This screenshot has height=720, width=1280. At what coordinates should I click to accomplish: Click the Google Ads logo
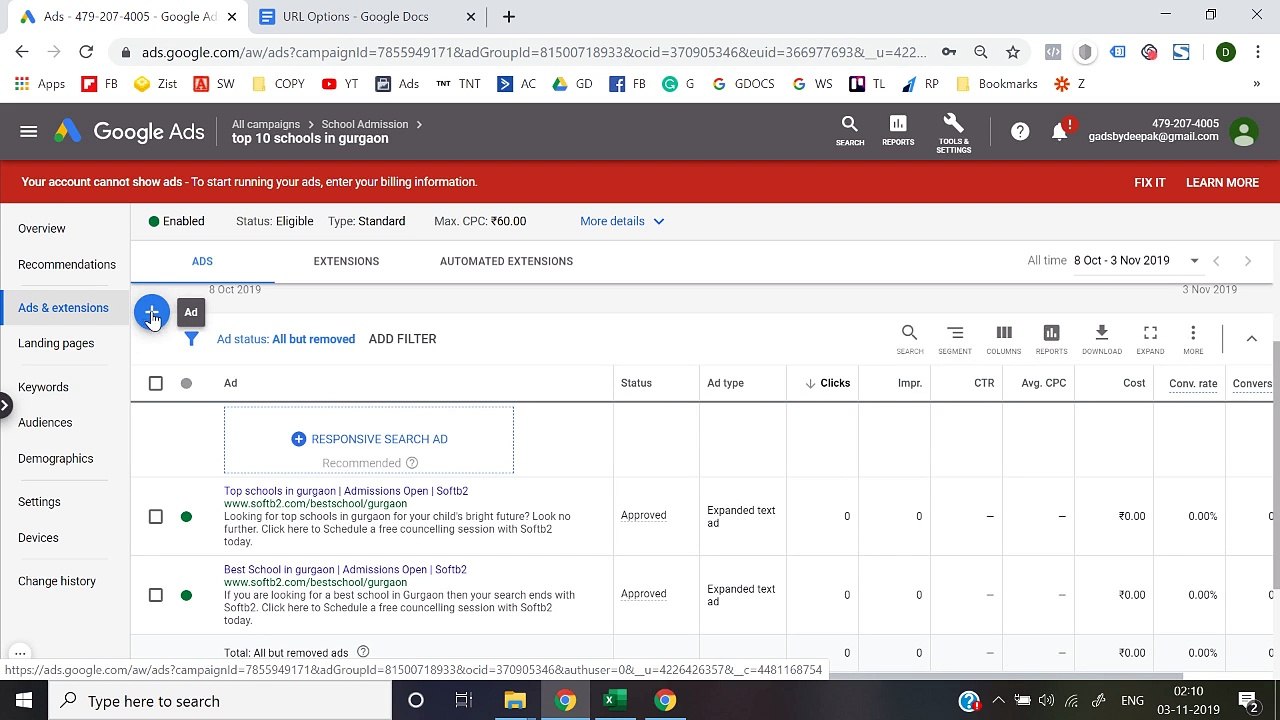pos(130,131)
